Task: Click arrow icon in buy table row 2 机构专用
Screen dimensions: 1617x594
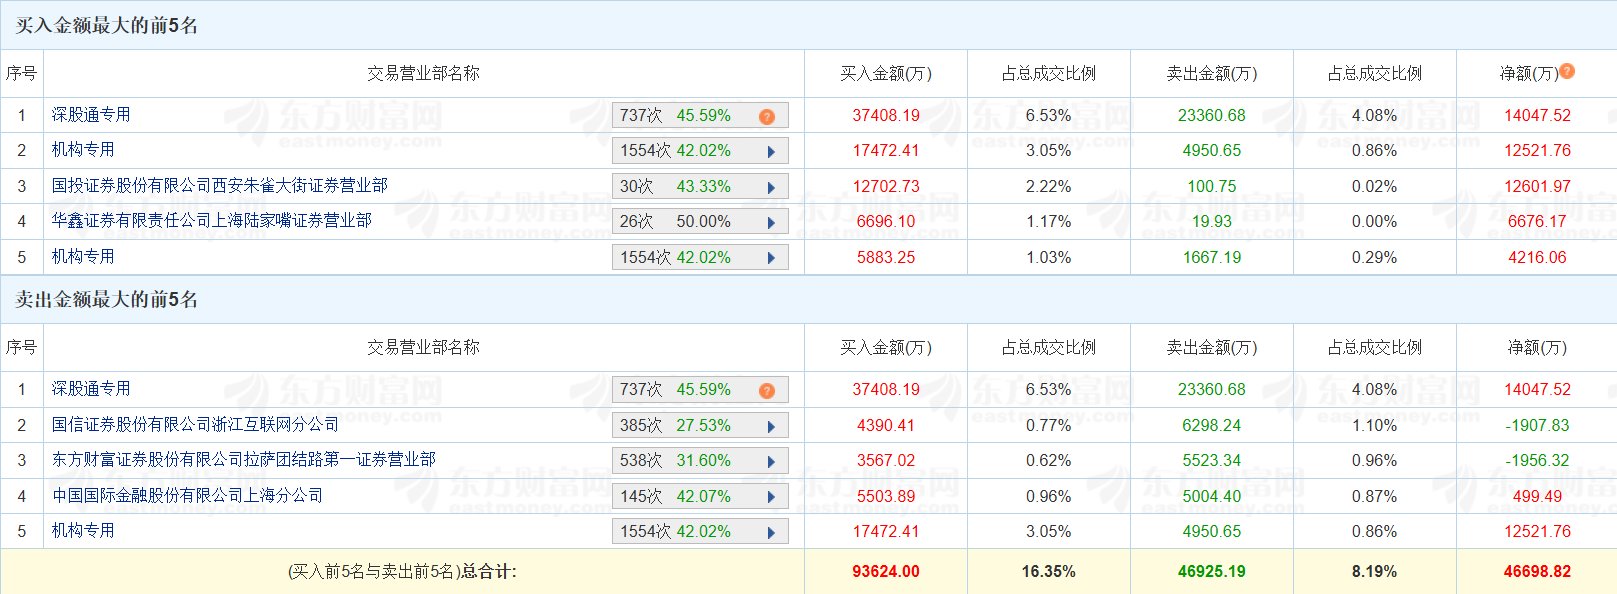Action: 771,152
